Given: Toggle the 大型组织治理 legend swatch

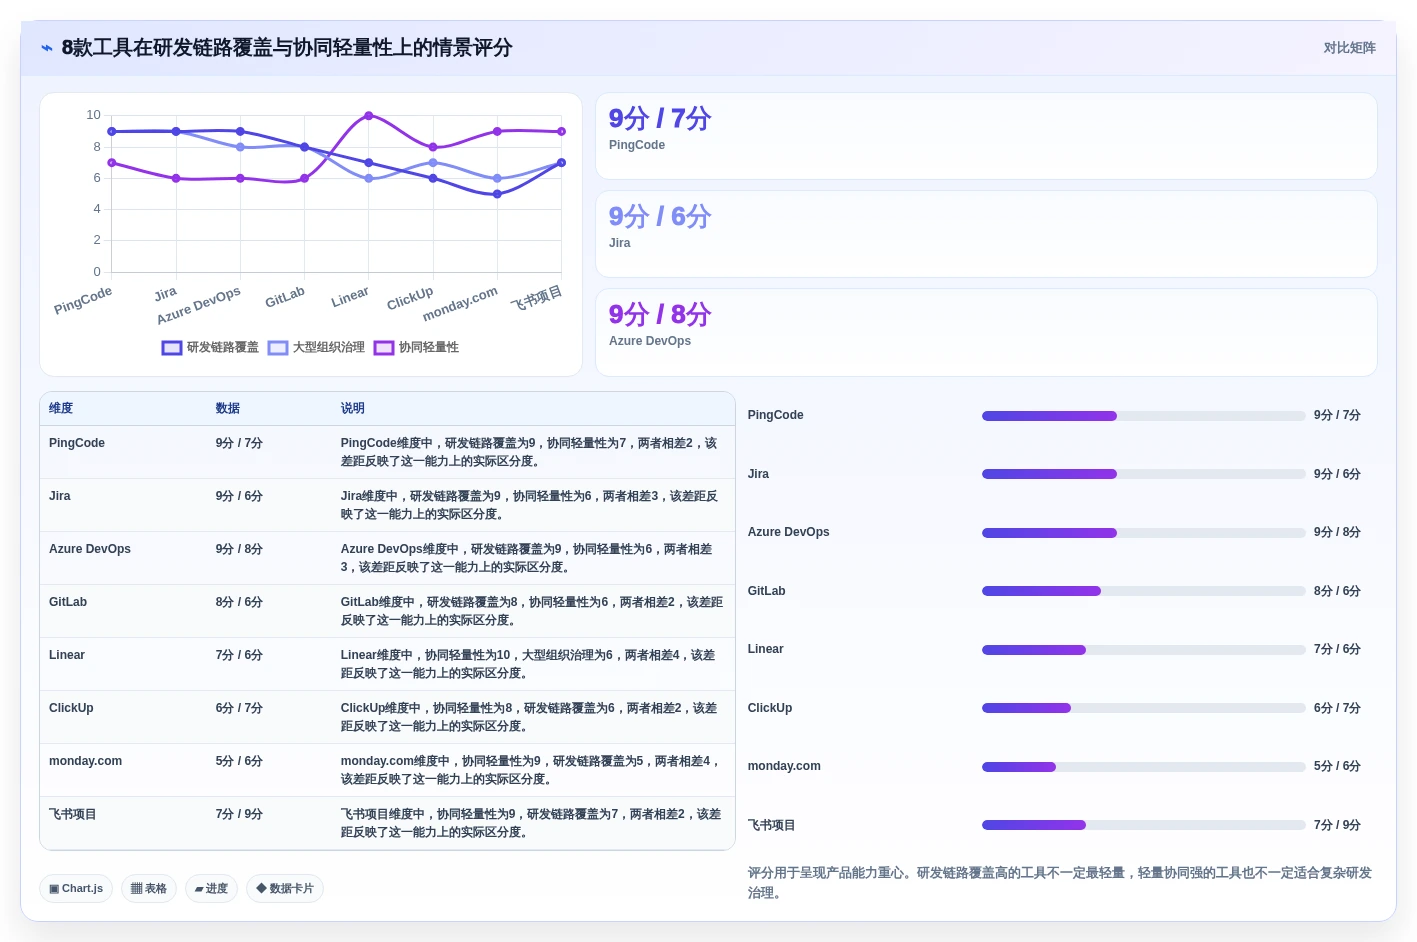Looking at the screenshot, I should 278,348.
